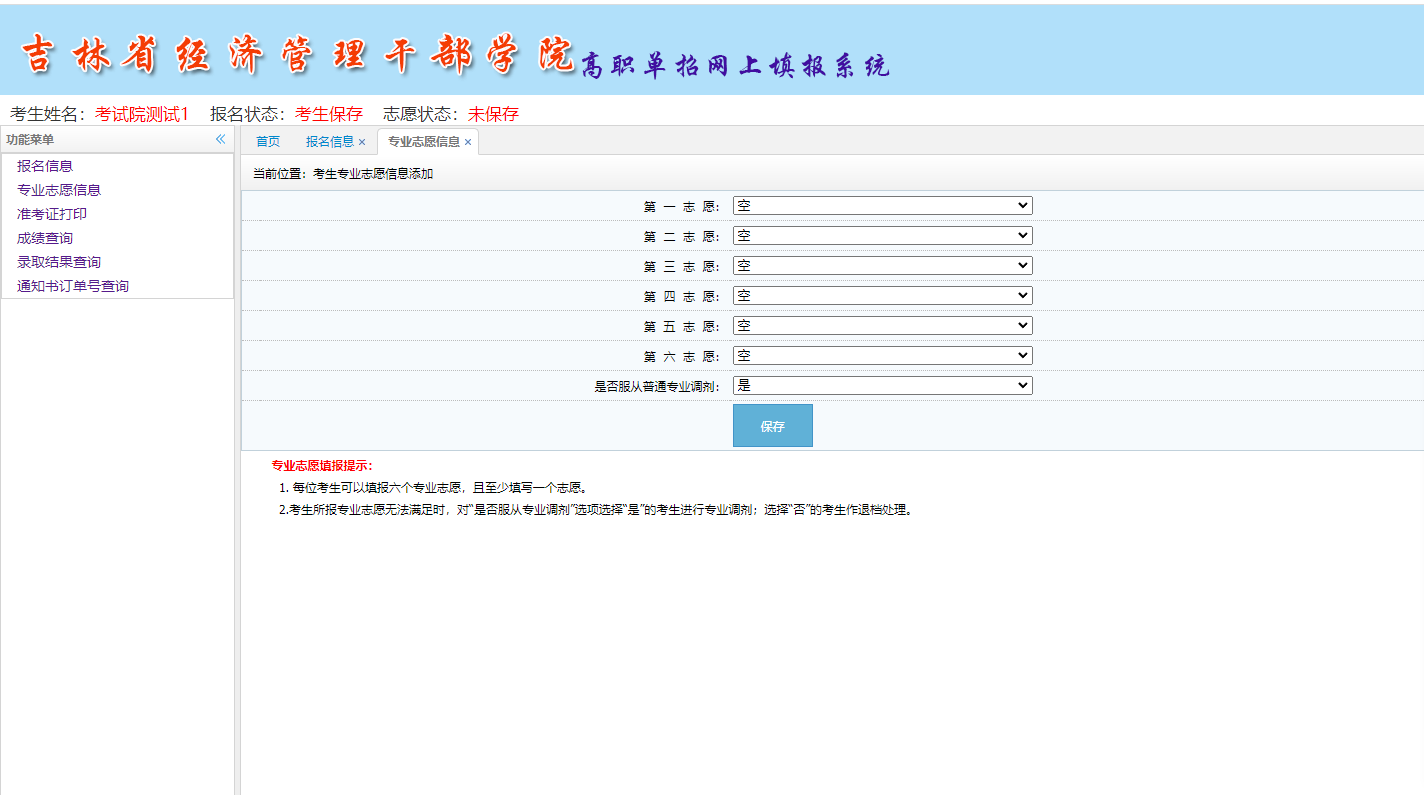Click tip 1 about six 专业志愿

tap(433, 488)
